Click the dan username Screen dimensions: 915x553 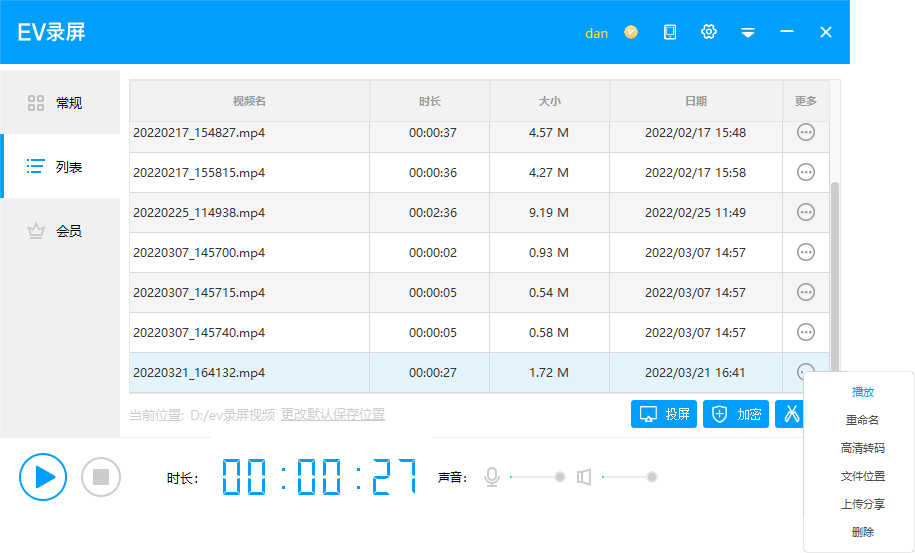pos(596,33)
